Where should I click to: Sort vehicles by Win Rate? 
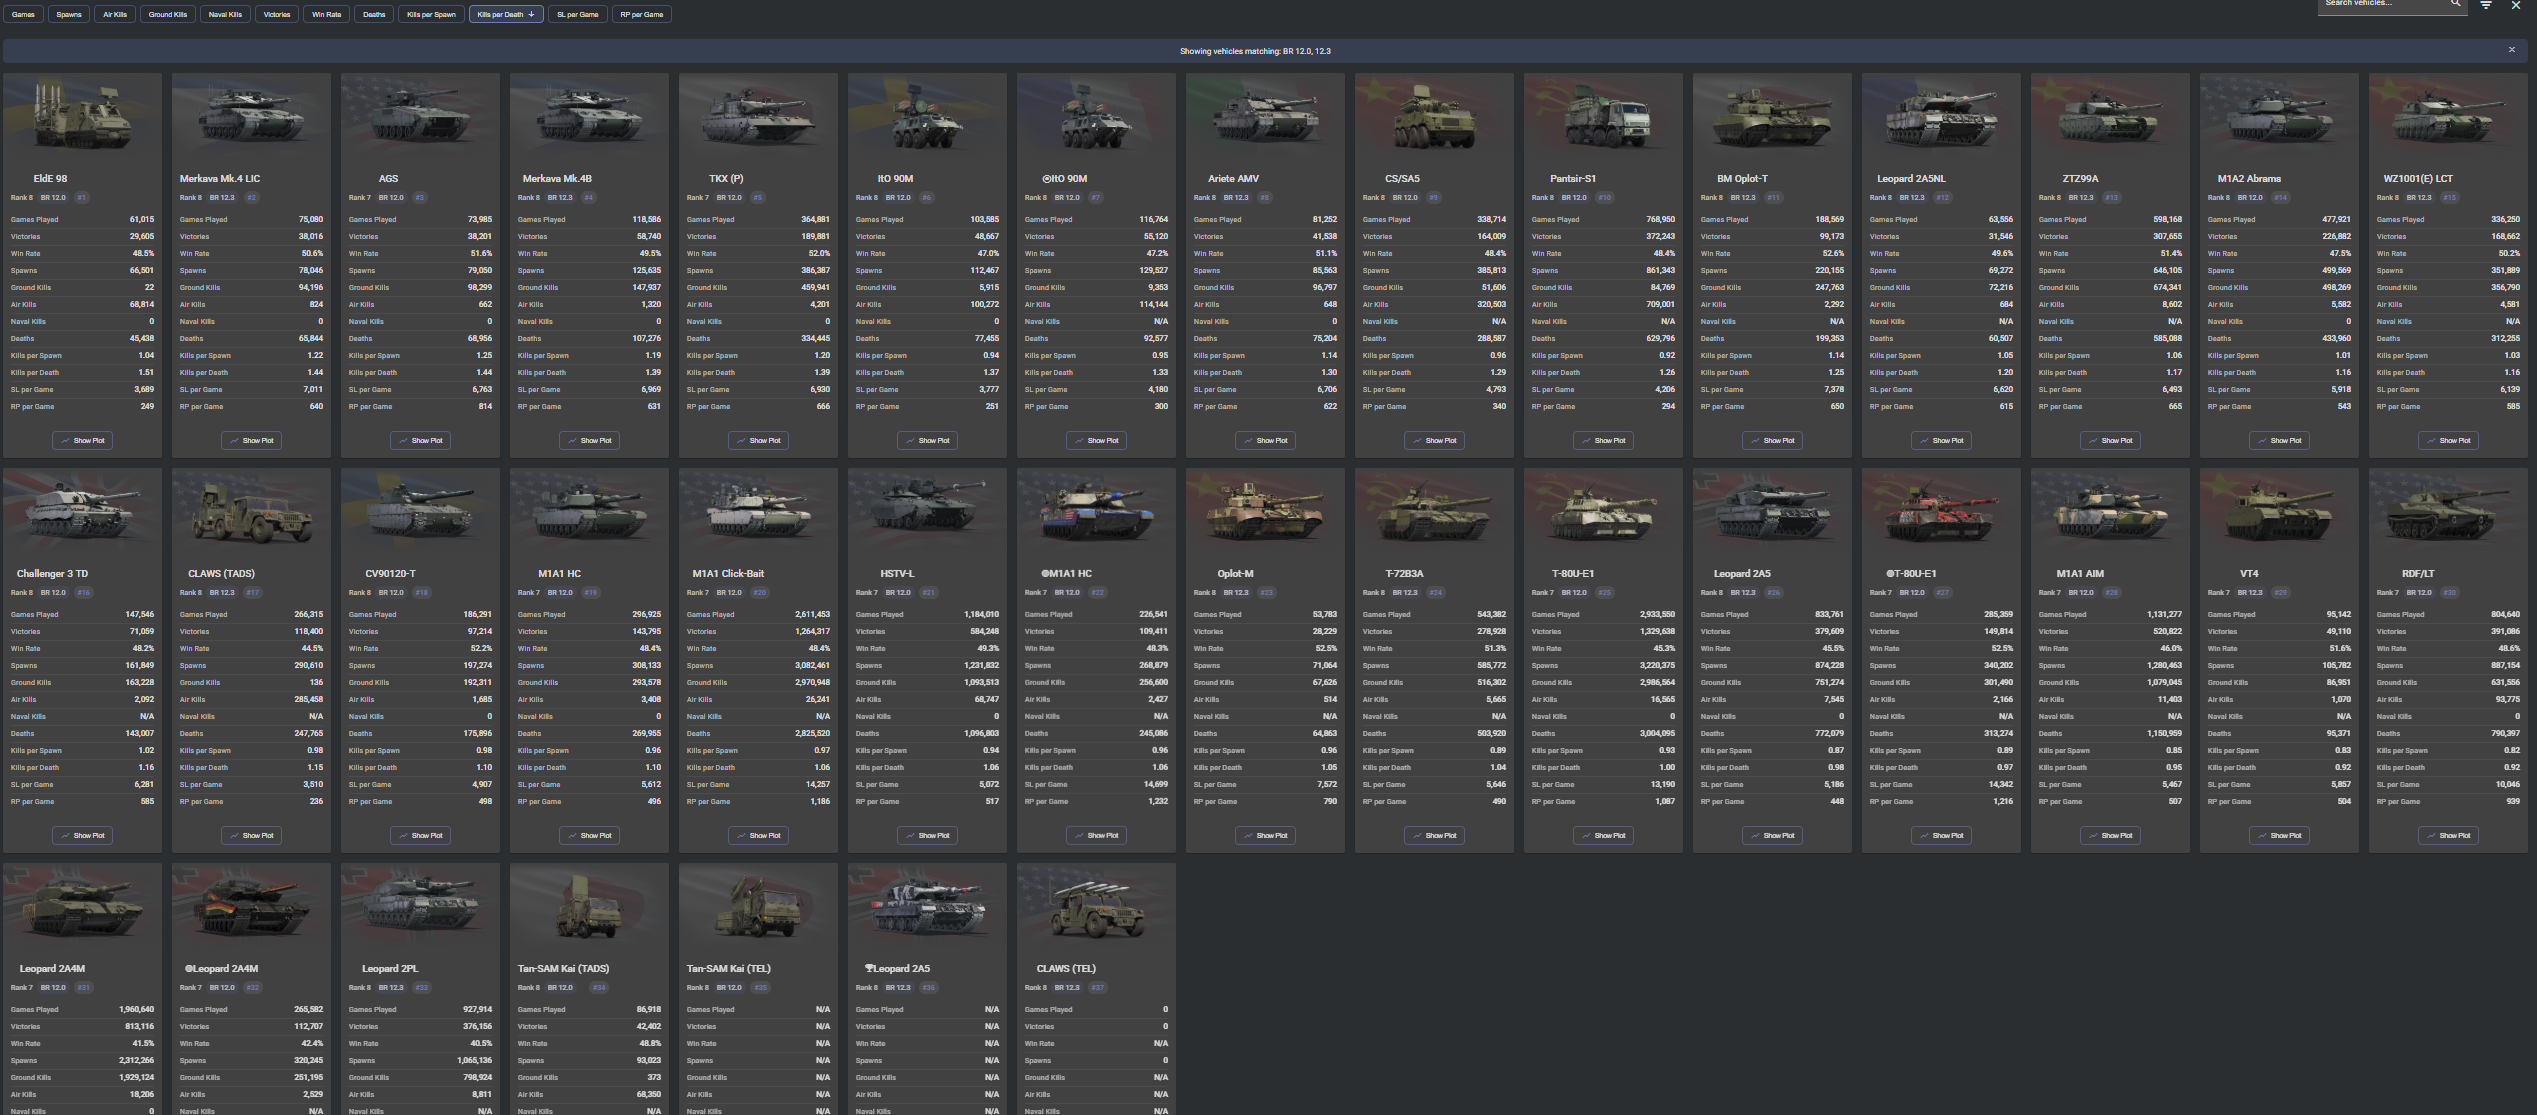tap(326, 15)
